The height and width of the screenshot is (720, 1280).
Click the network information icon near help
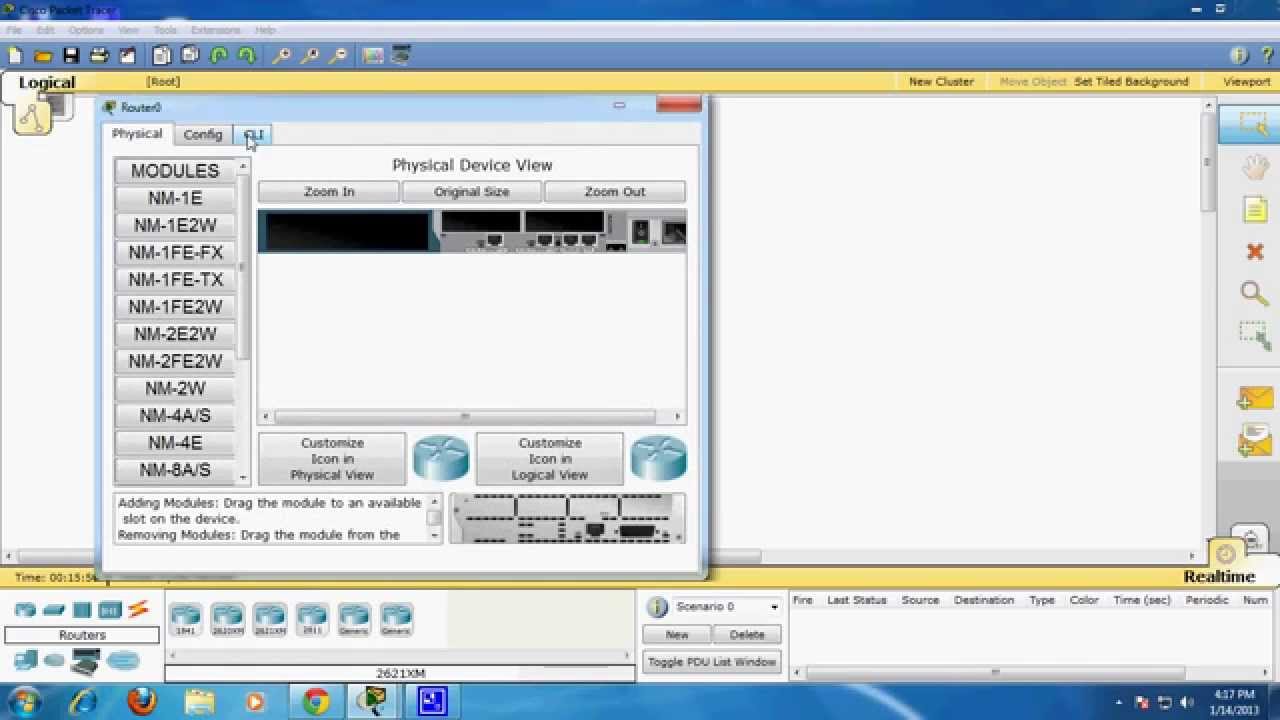click(x=1239, y=56)
